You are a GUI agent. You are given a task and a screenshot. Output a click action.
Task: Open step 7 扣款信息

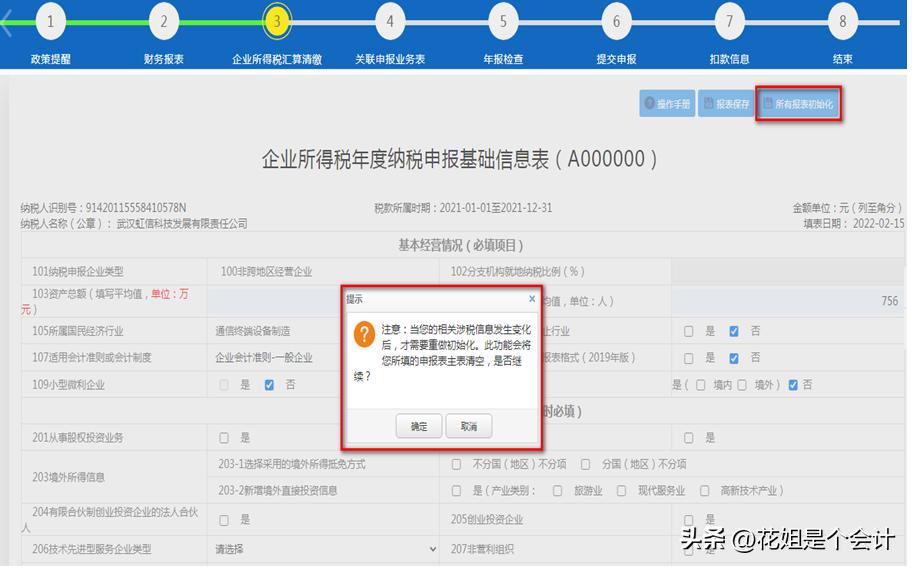[729, 22]
